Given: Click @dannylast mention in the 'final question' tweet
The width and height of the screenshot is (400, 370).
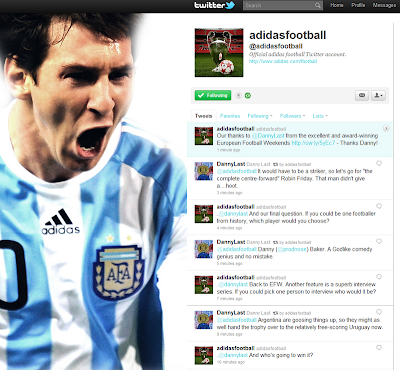Looking at the screenshot, I should [233, 214].
